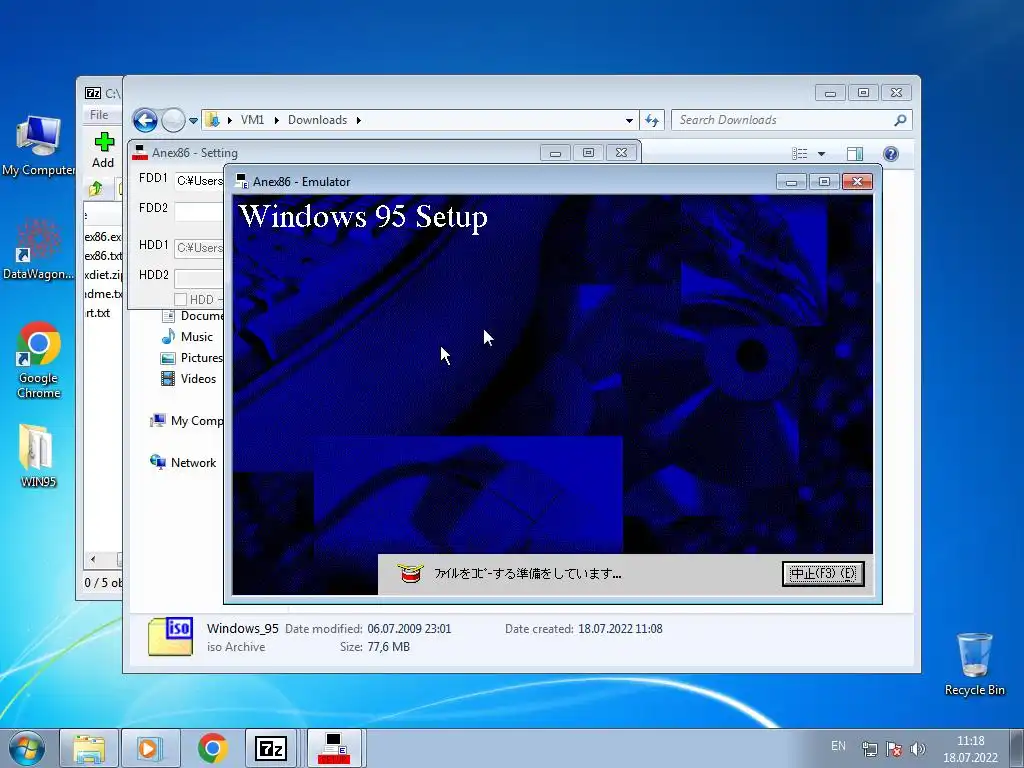
Task: Click the search magnifier icon
Action: click(900, 120)
